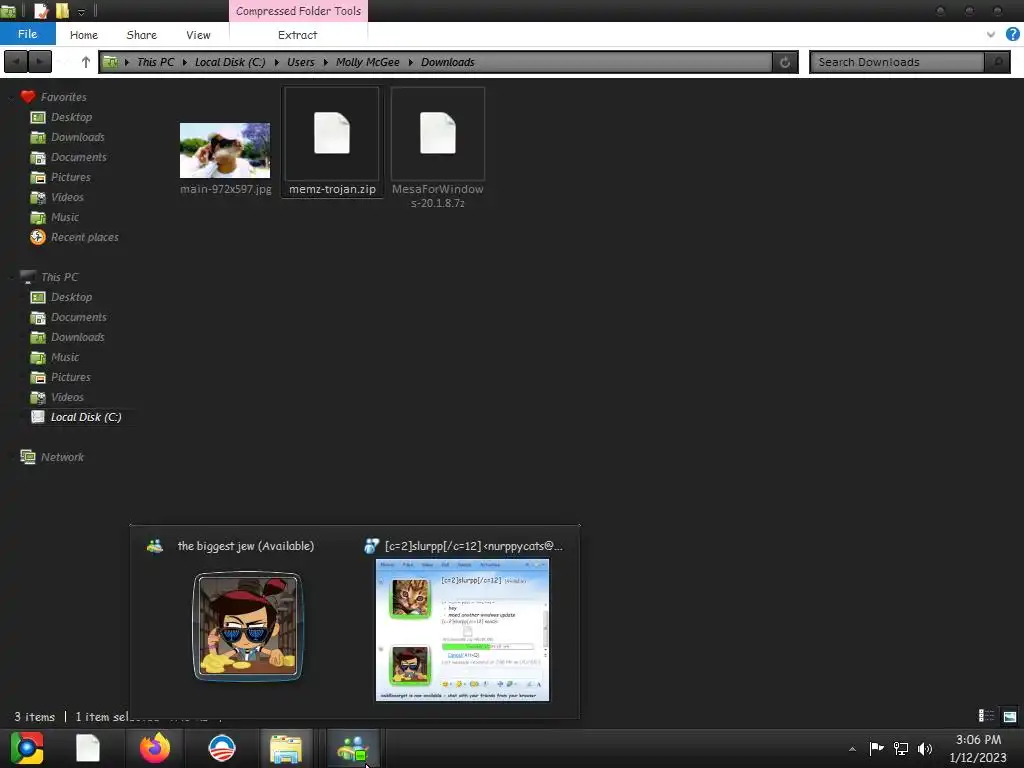Open the Extract ribbon tab
Screen dimensions: 1024x768
(298, 35)
